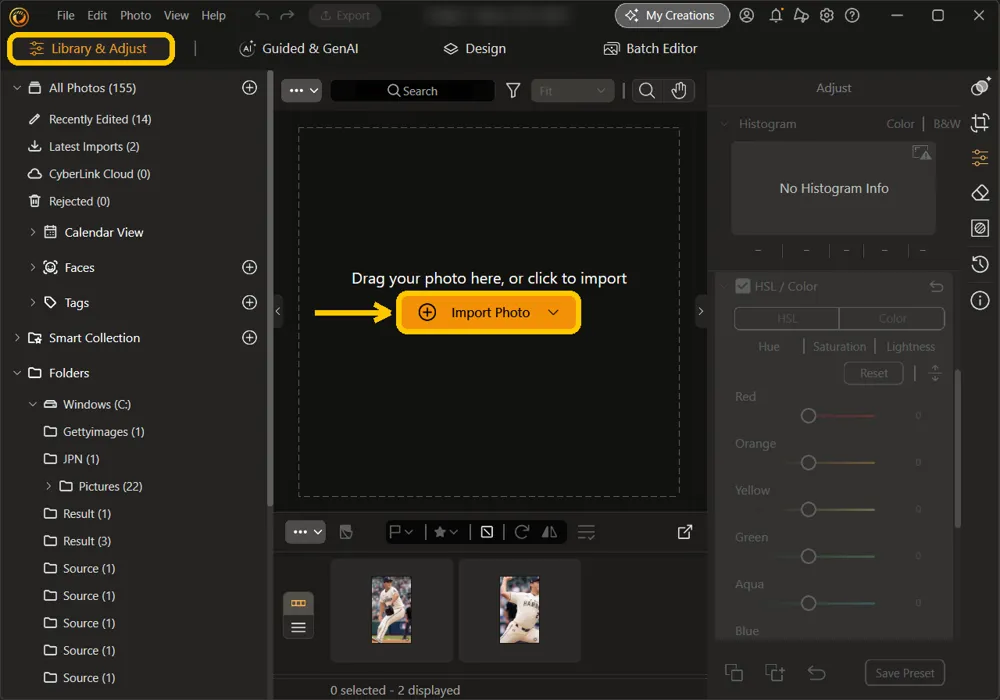Click the flip photo icon
Viewport: 1000px width, 700px height.
pyautogui.click(x=549, y=532)
